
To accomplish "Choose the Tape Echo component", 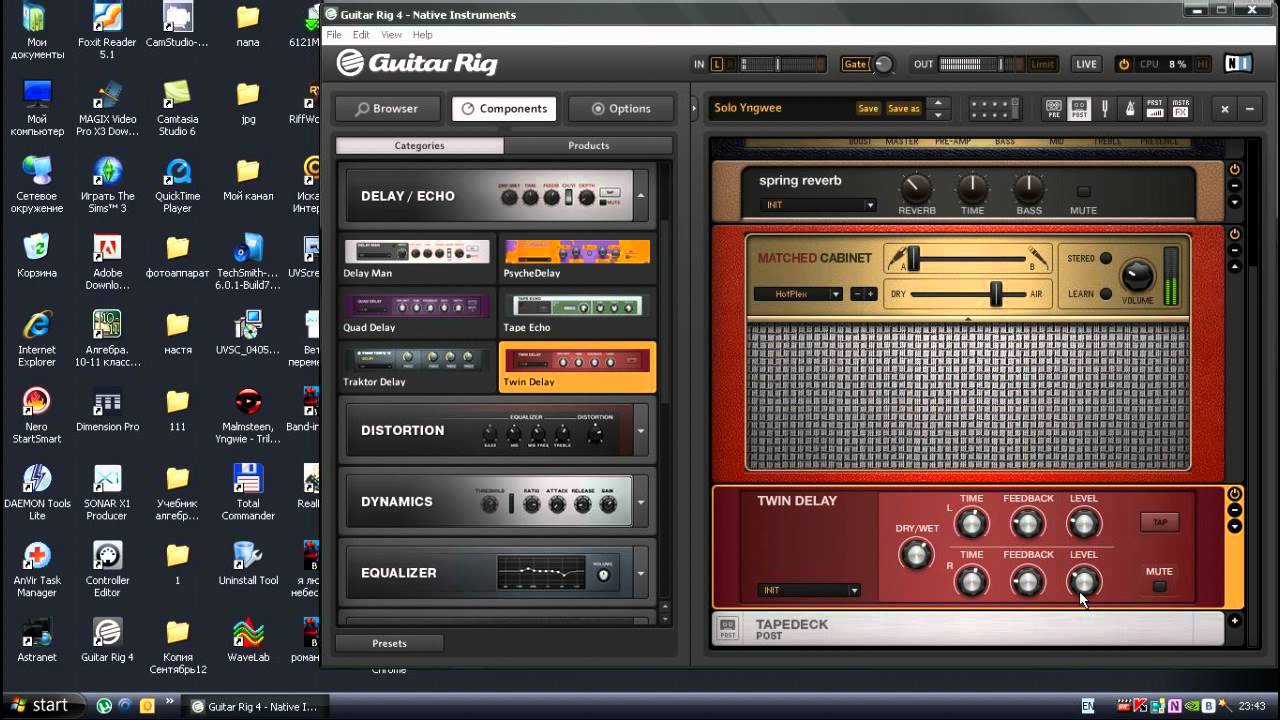I will (x=577, y=312).
